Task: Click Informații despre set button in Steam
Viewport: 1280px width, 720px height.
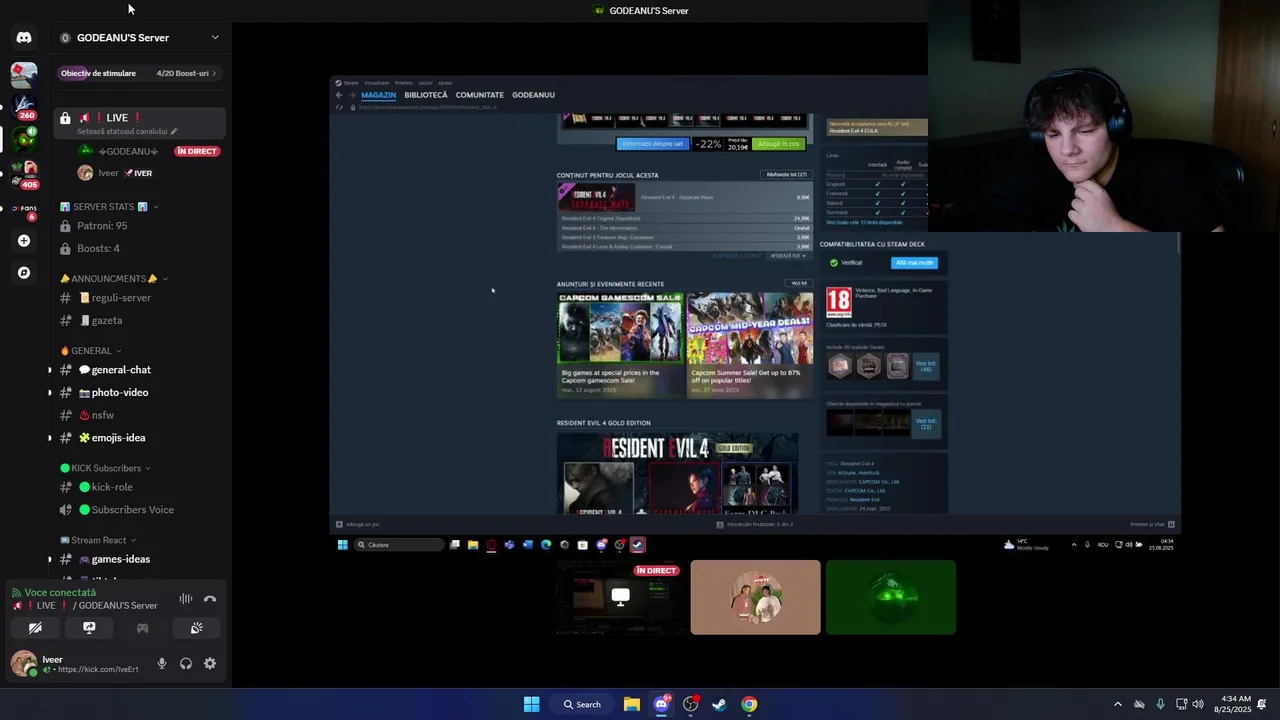Action: (x=653, y=144)
